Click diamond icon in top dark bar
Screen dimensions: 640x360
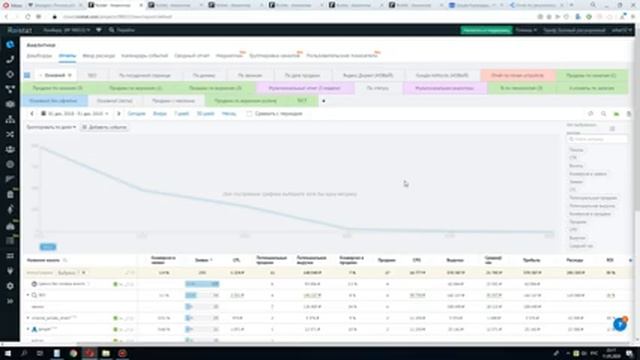pyautogui.click(x=99, y=30)
